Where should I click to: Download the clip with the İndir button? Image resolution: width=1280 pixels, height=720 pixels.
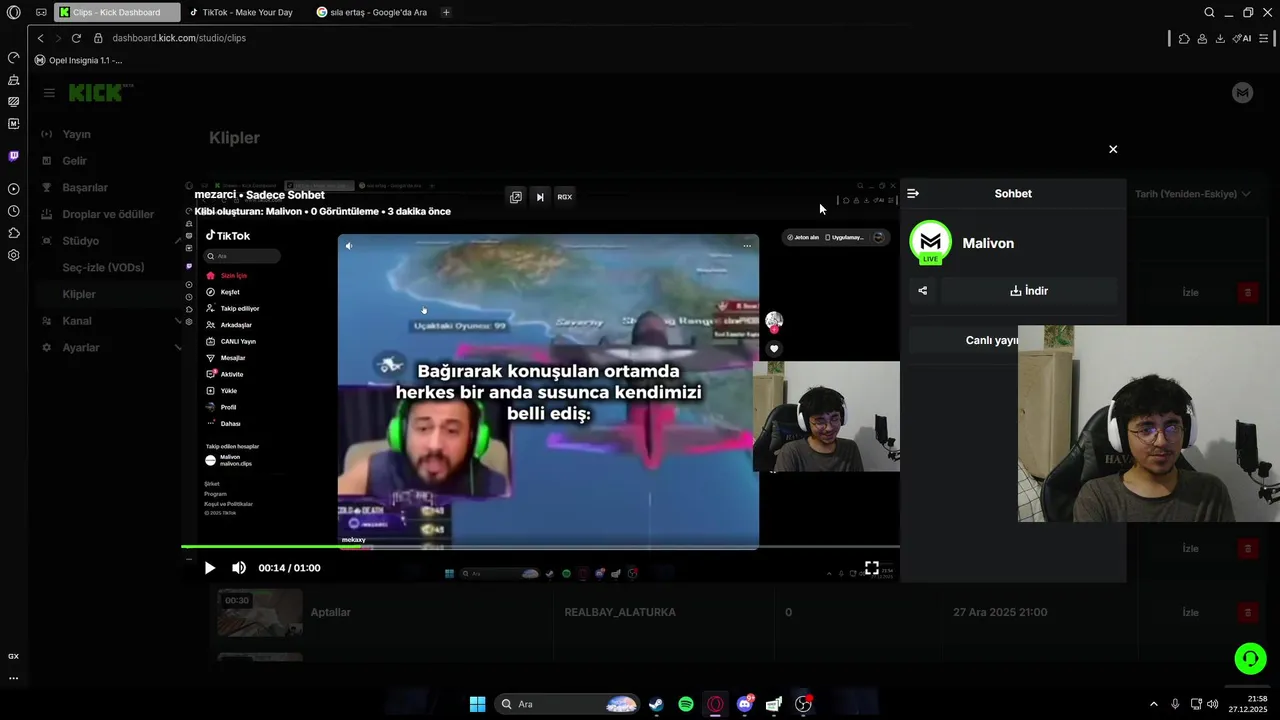tap(1029, 291)
